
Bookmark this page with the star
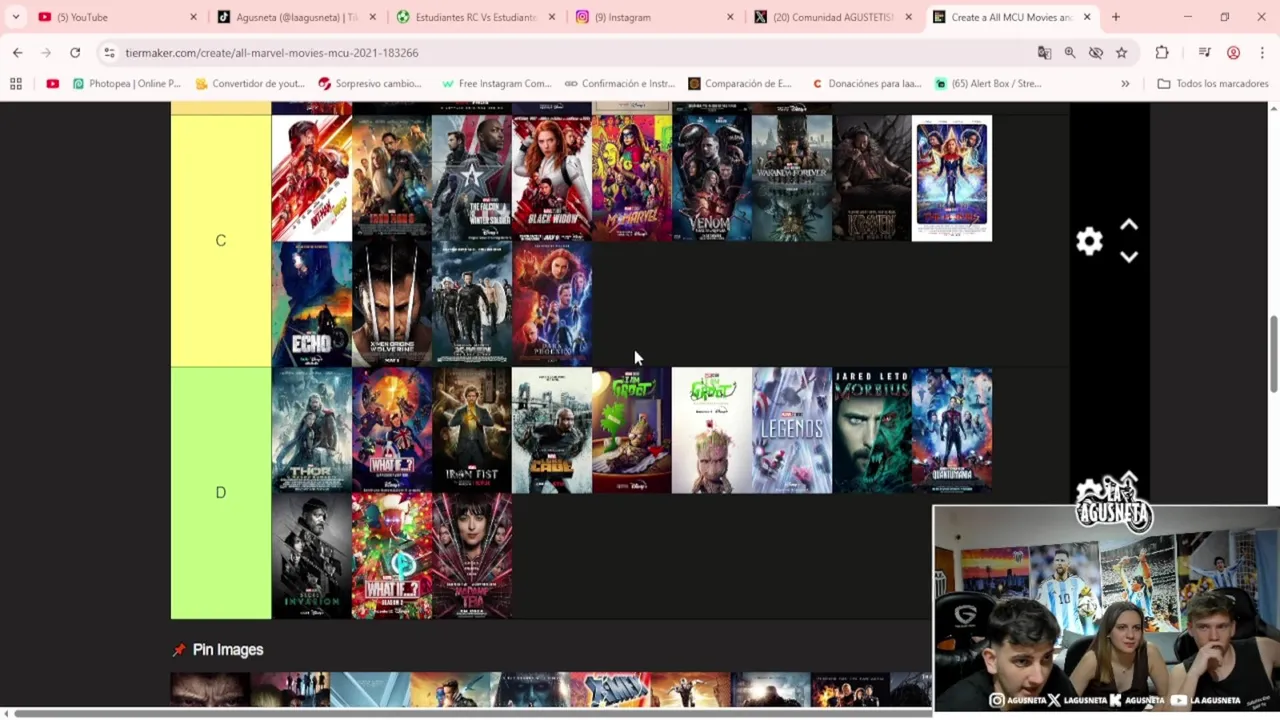(1122, 52)
